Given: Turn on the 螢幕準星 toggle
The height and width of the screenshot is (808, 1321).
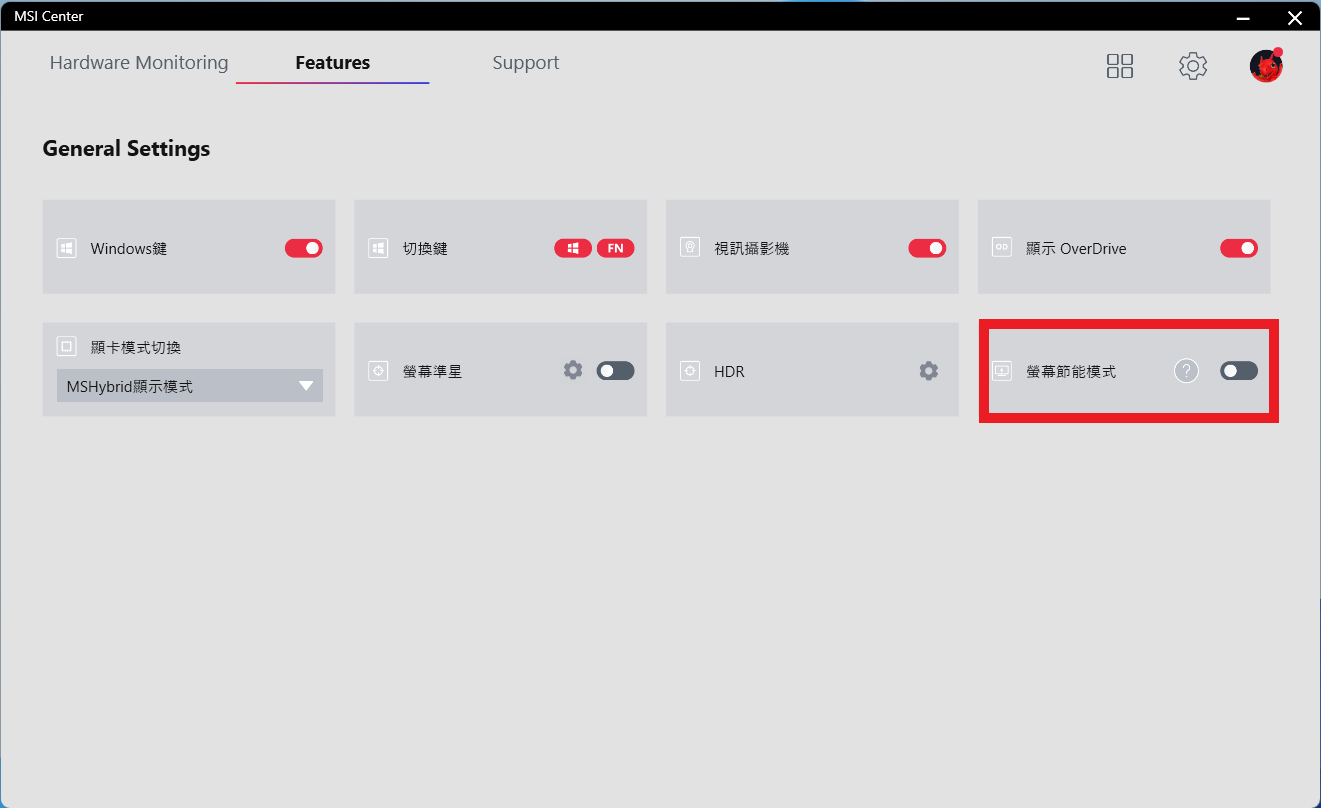Looking at the screenshot, I should coord(615,371).
